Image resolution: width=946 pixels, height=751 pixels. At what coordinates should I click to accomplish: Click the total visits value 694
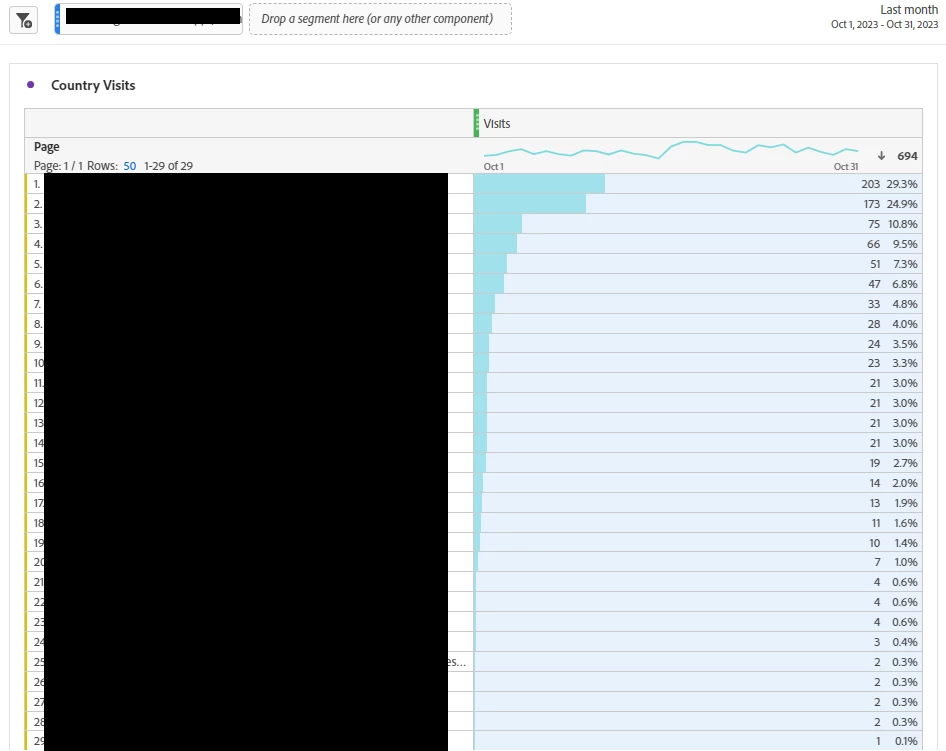[907, 156]
